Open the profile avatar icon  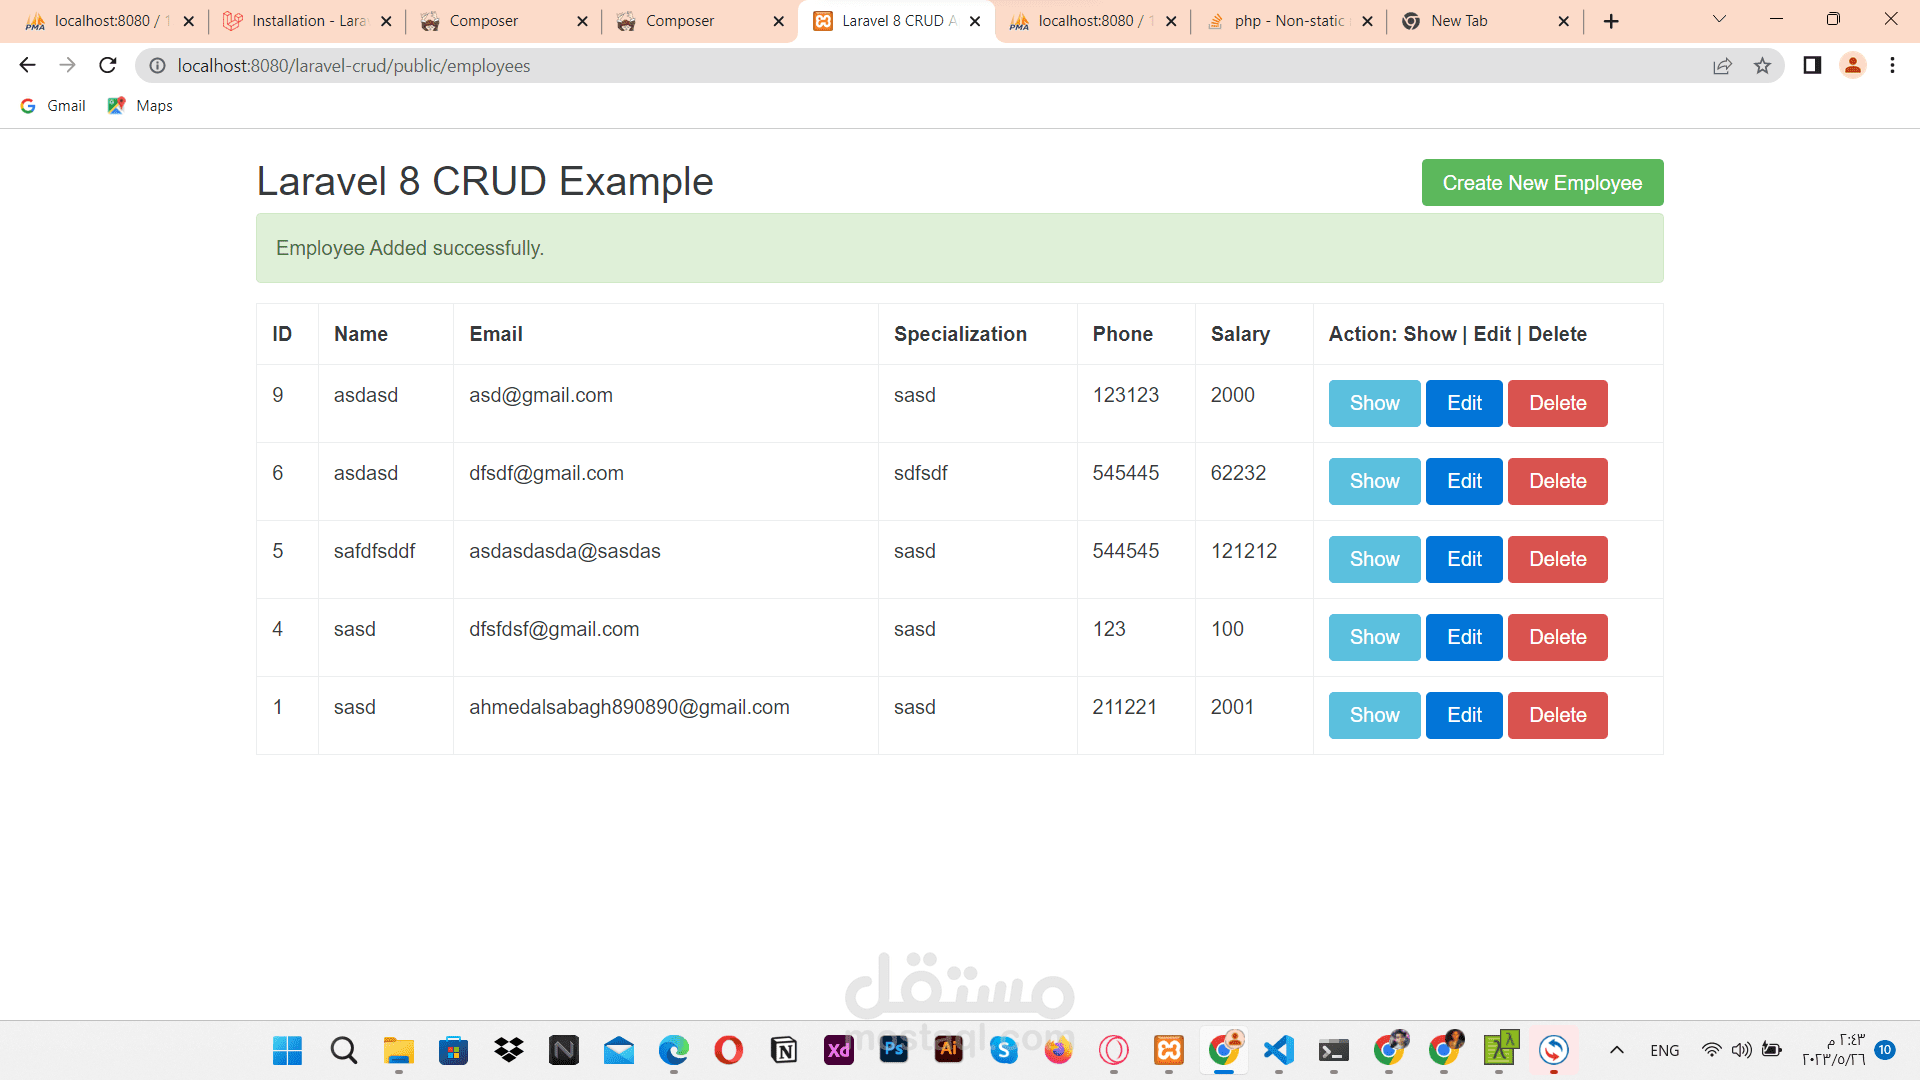(1852, 66)
